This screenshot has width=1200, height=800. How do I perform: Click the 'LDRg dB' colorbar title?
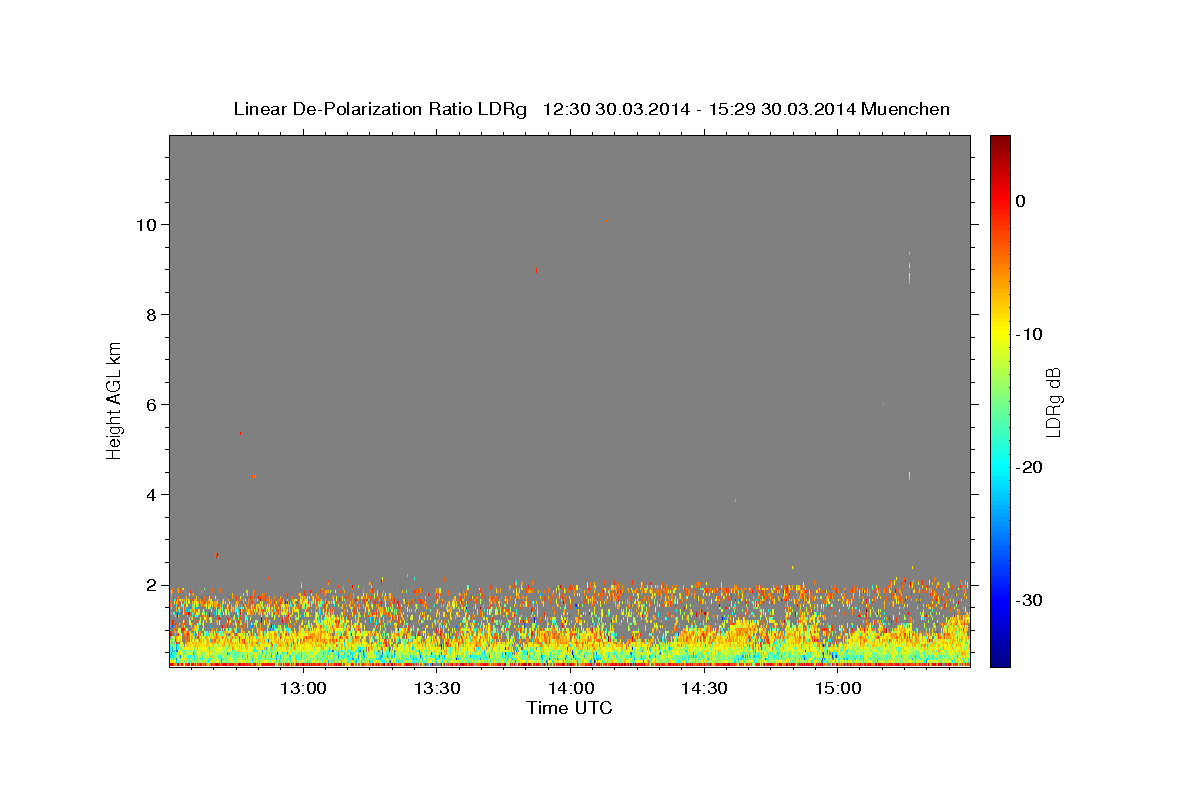point(1053,401)
